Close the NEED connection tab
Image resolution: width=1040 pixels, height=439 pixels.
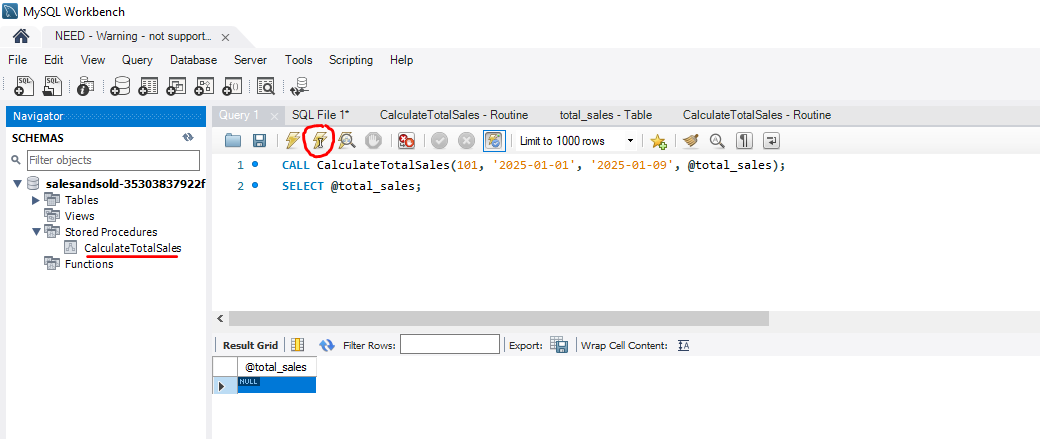tap(225, 36)
